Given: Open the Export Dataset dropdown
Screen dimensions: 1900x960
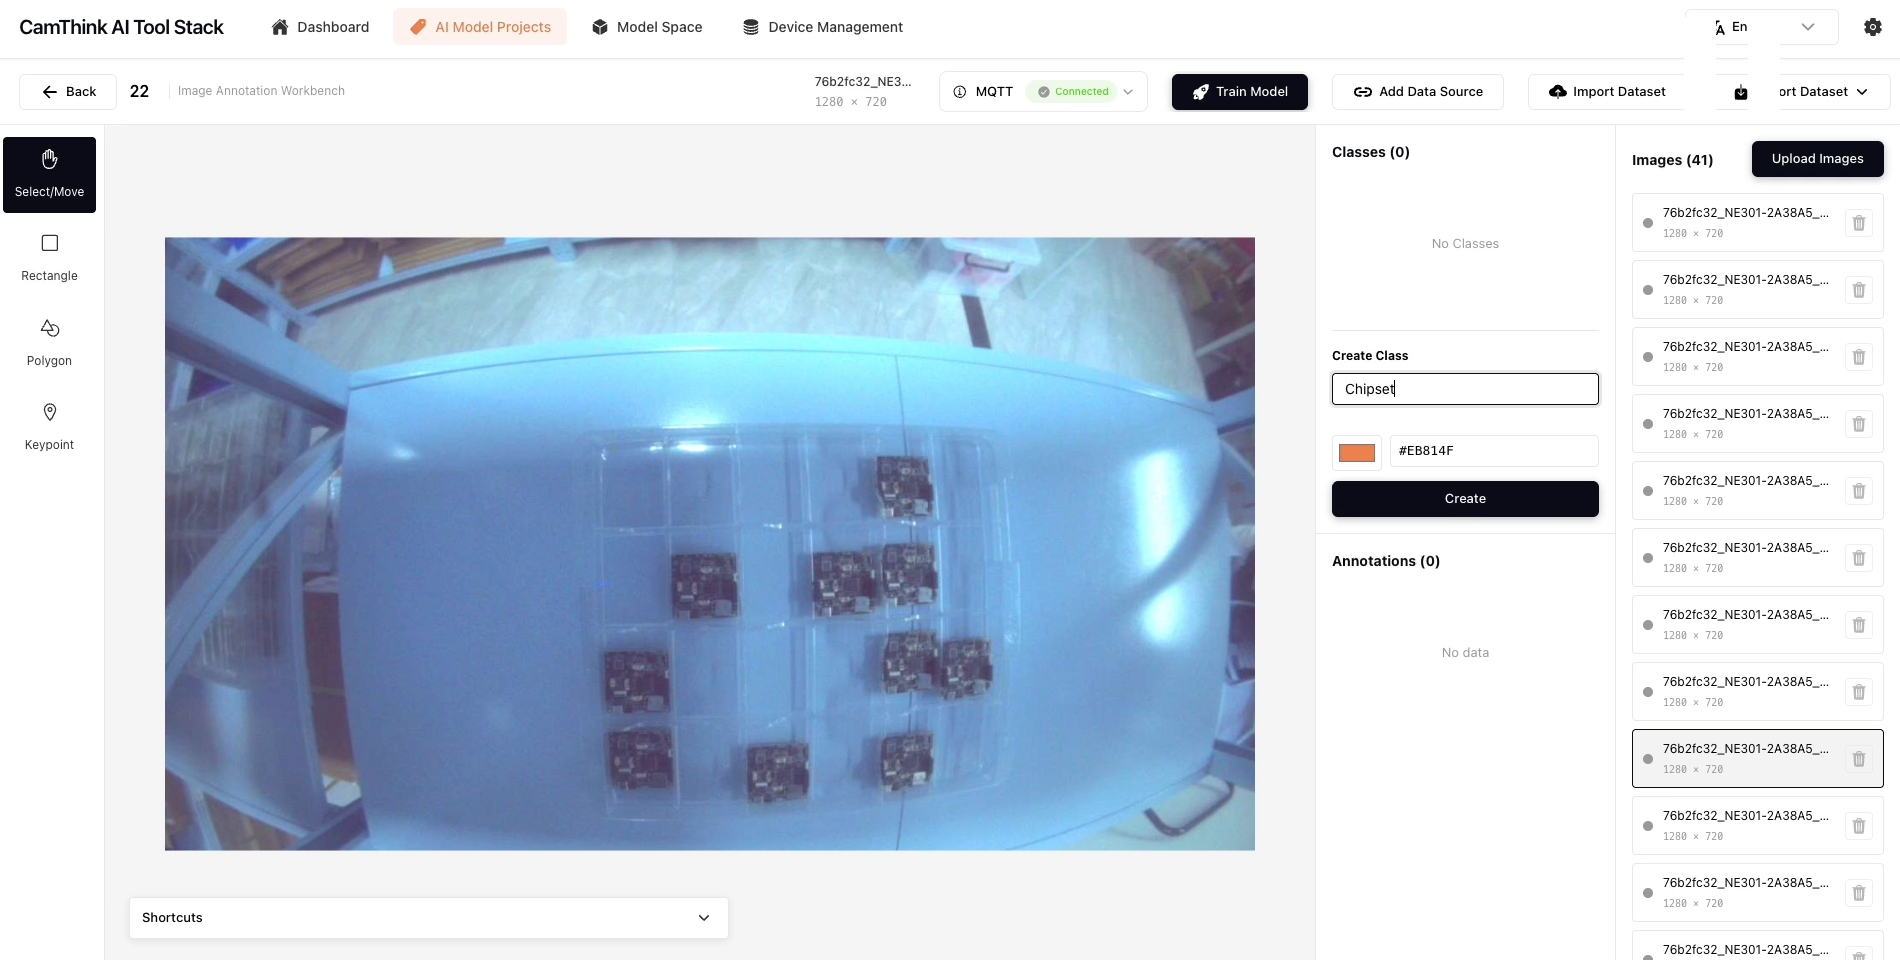Looking at the screenshot, I should pyautogui.click(x=1810, y=91).
